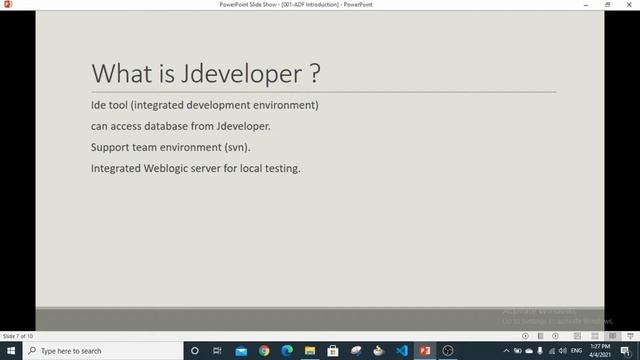The height and width of the screenshot is (360, 640).
Task: Restore down the PowerPoint window
Action: point(607,4)
